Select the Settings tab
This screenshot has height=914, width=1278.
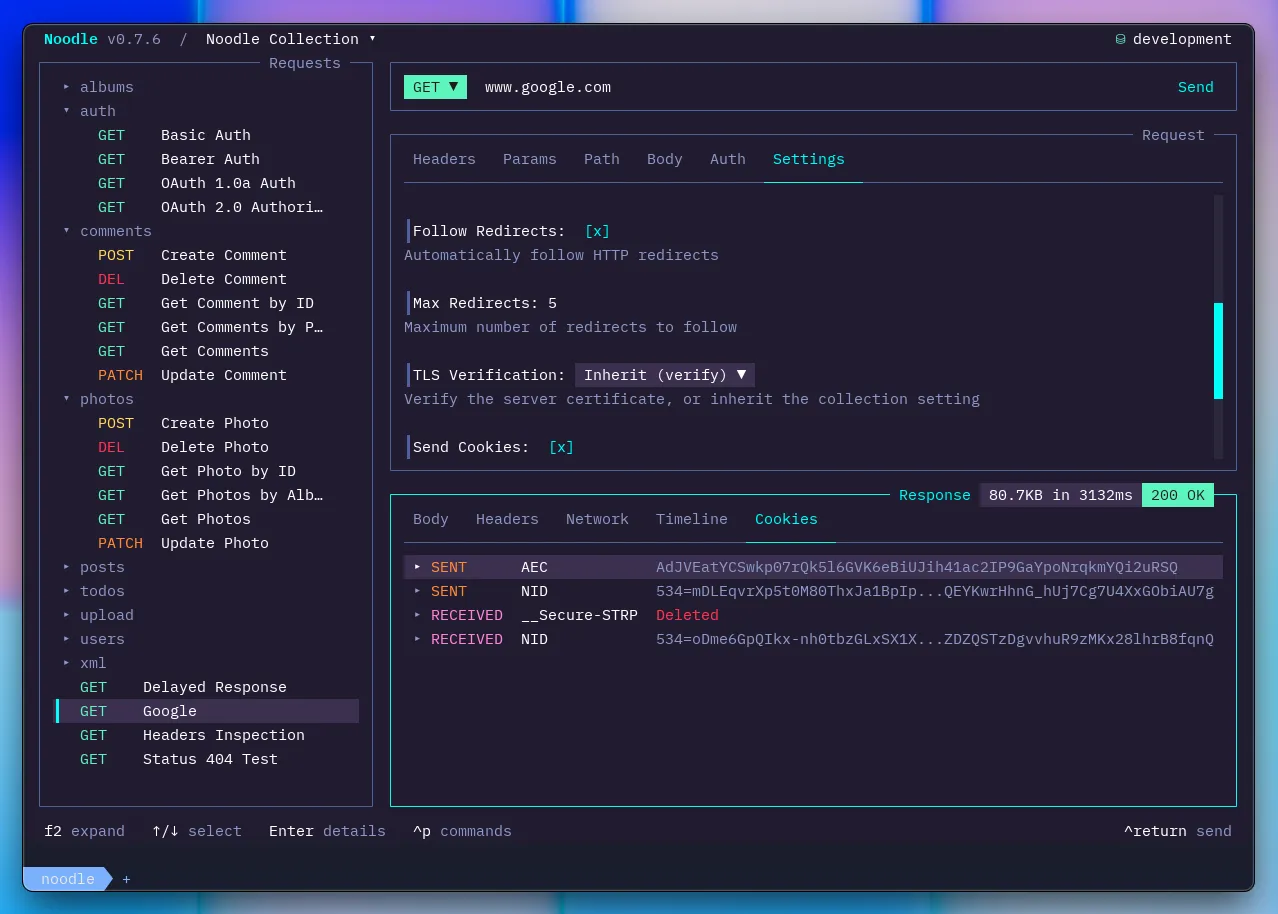tap(809, 159)
